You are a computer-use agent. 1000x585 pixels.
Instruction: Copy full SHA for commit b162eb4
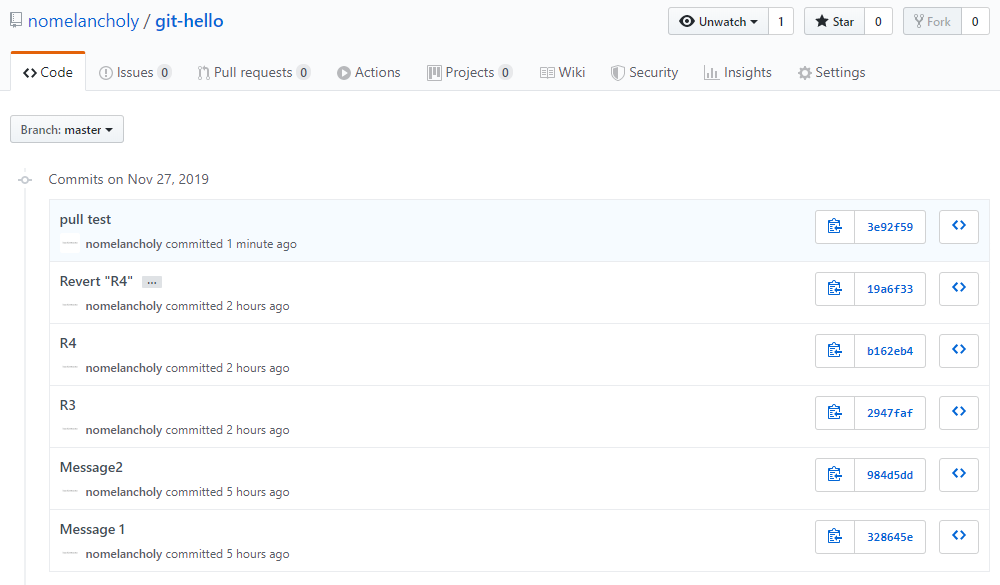click(835, 351)
